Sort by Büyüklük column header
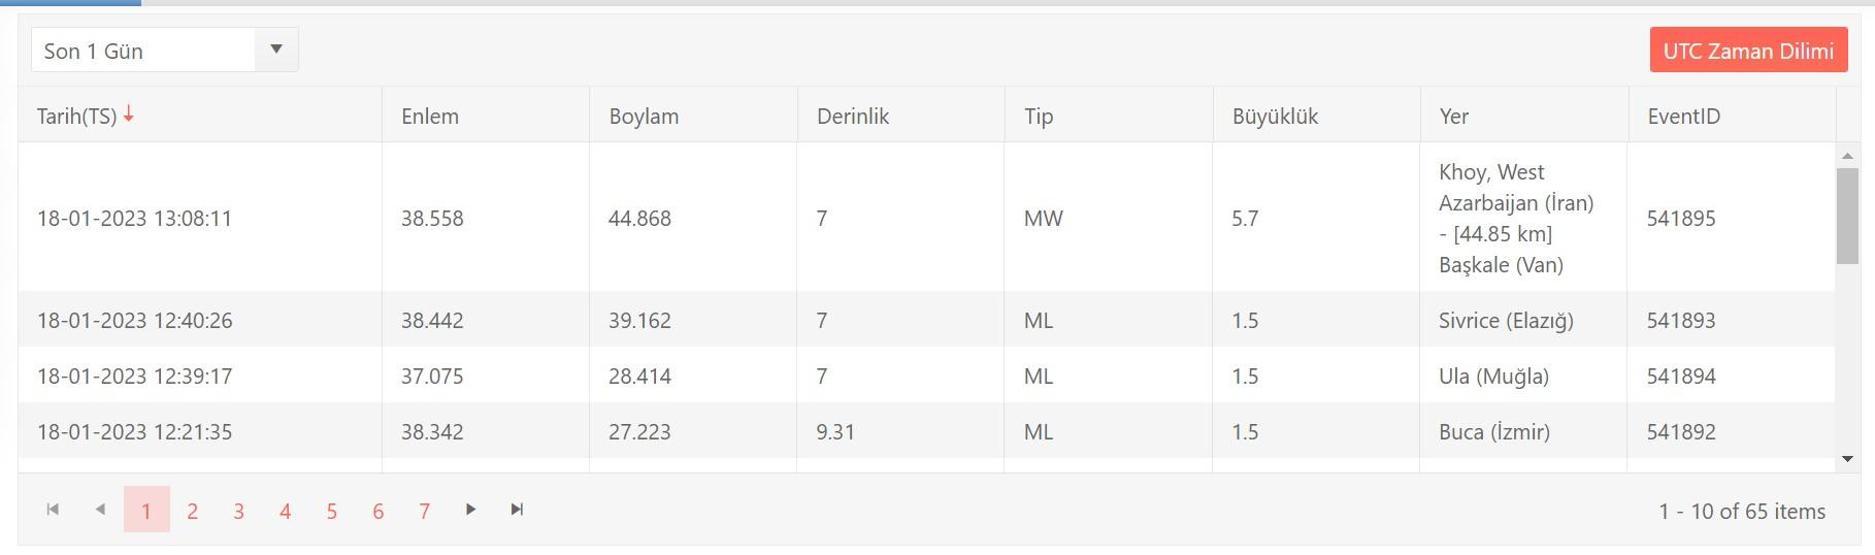The height and width of the screenshot is (555, 1875). click(x=1275, y=116)
